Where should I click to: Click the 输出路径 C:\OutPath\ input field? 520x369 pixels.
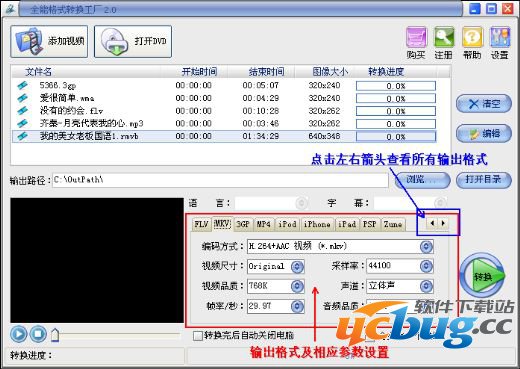220,180
